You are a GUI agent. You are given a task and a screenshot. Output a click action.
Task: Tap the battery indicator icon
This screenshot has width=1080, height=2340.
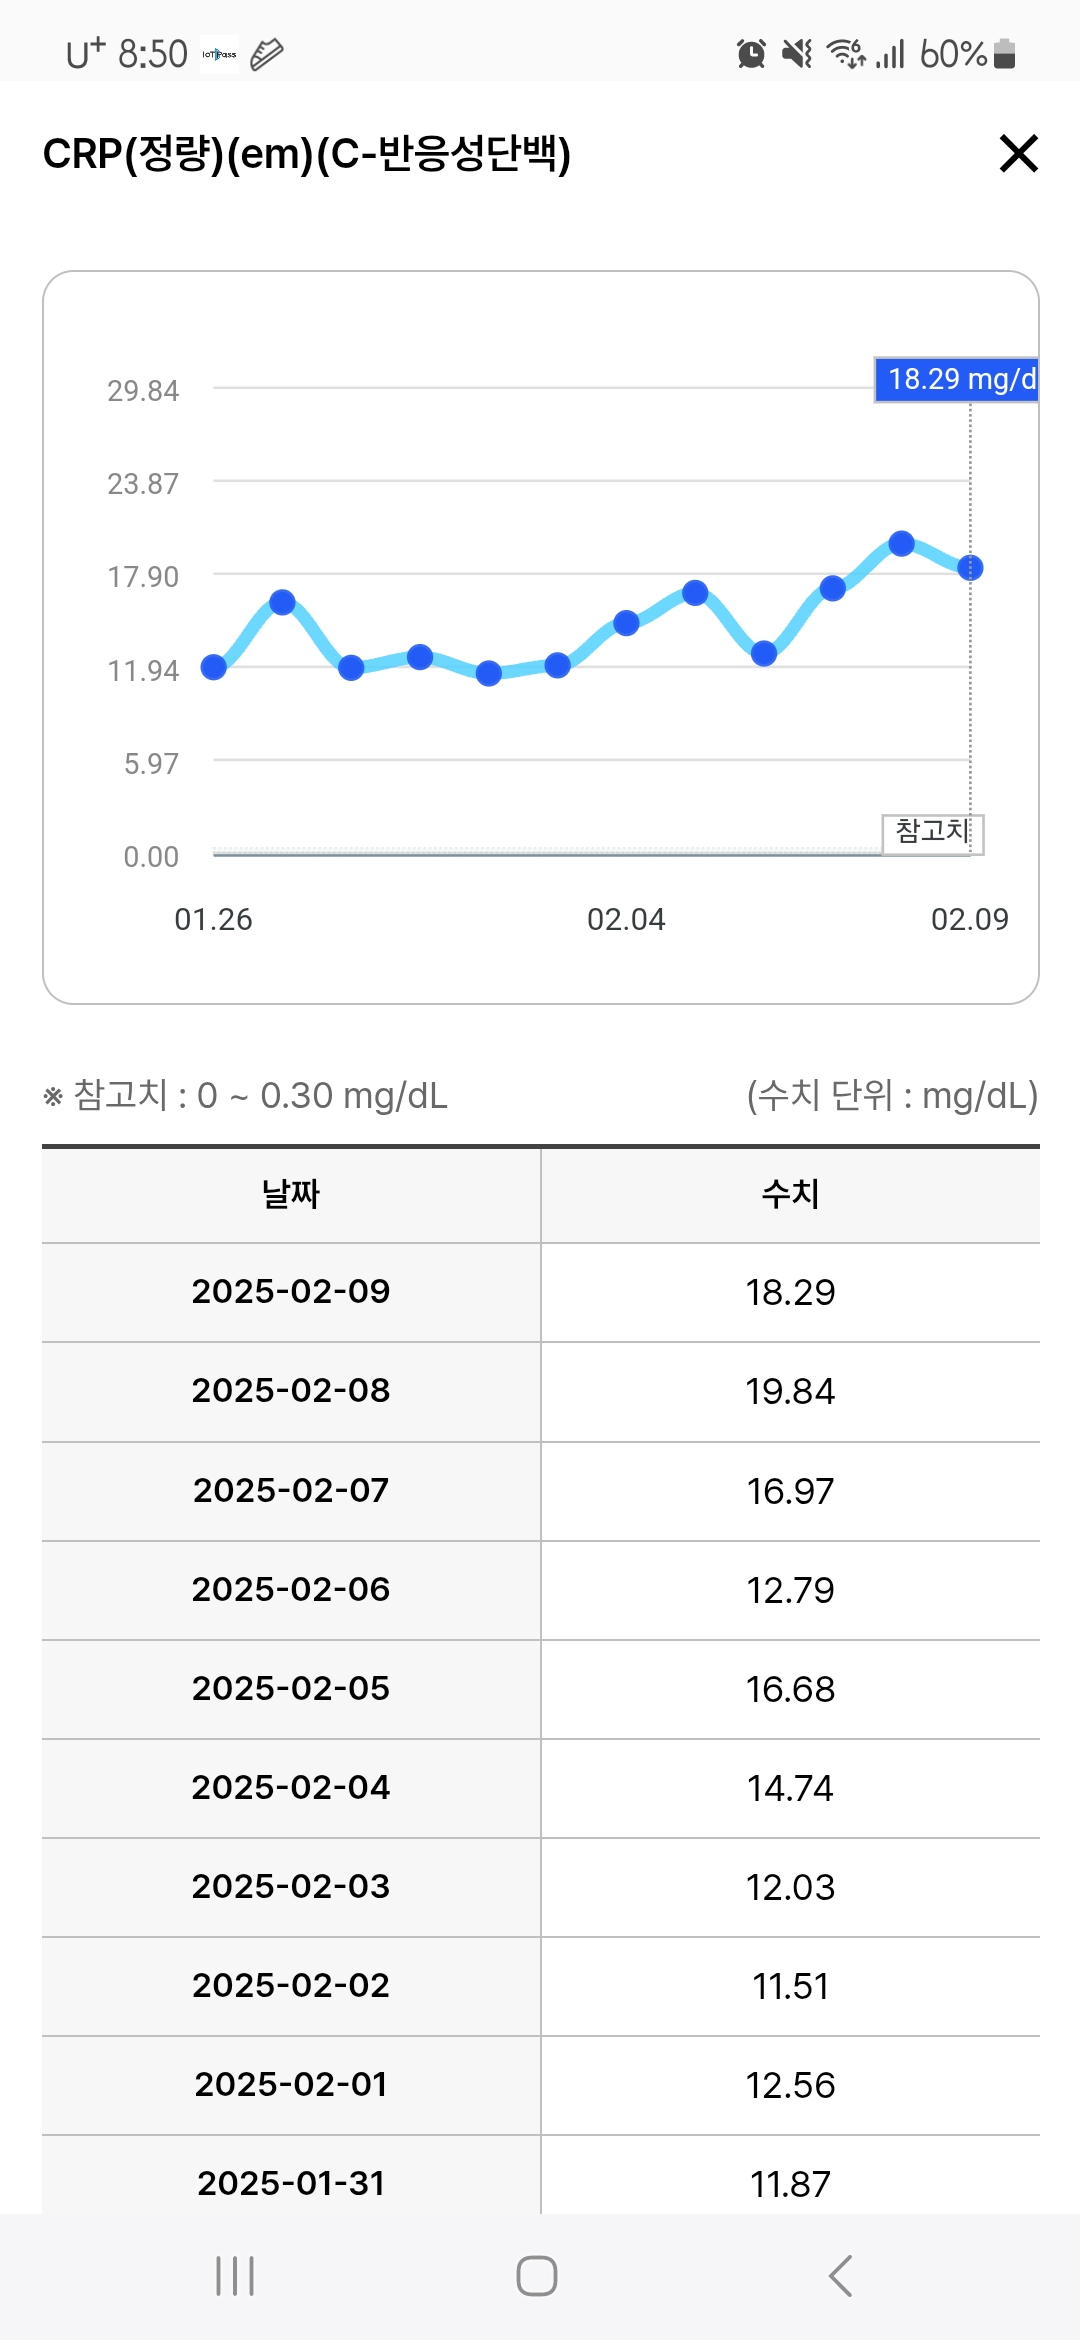click(x=1005, y=53)
